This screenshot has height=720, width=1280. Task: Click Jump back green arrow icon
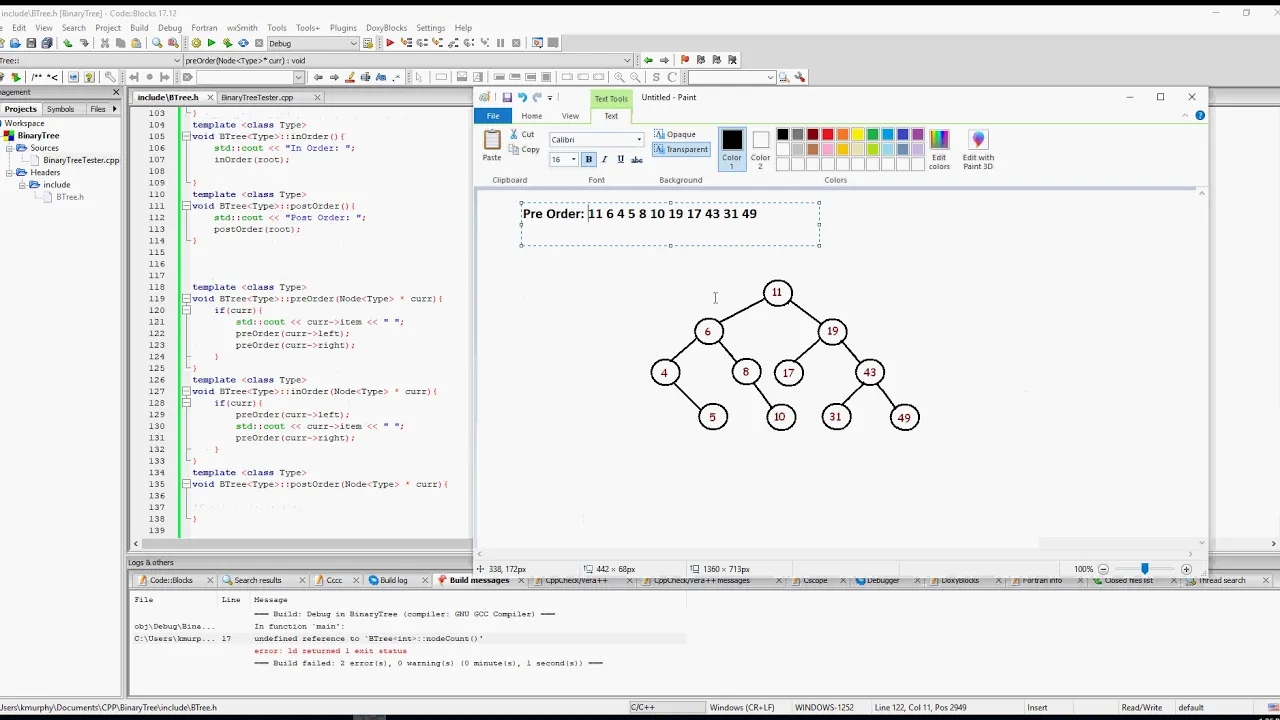648,60
